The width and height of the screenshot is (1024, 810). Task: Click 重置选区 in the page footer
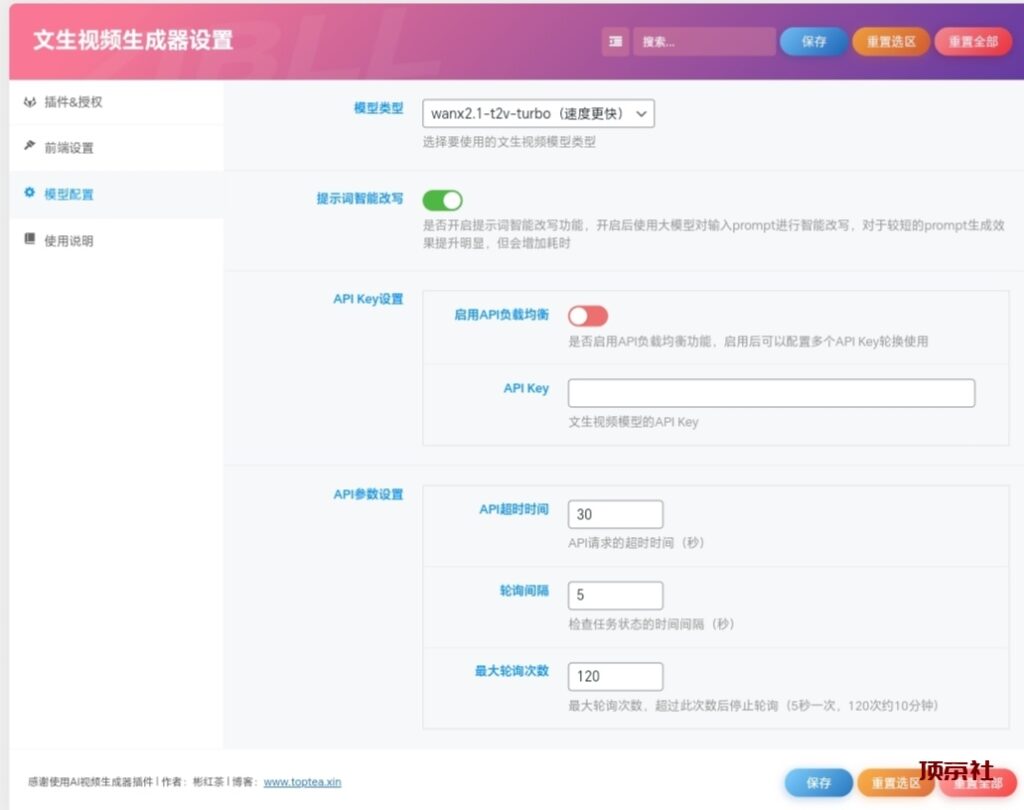click(898, 783)
